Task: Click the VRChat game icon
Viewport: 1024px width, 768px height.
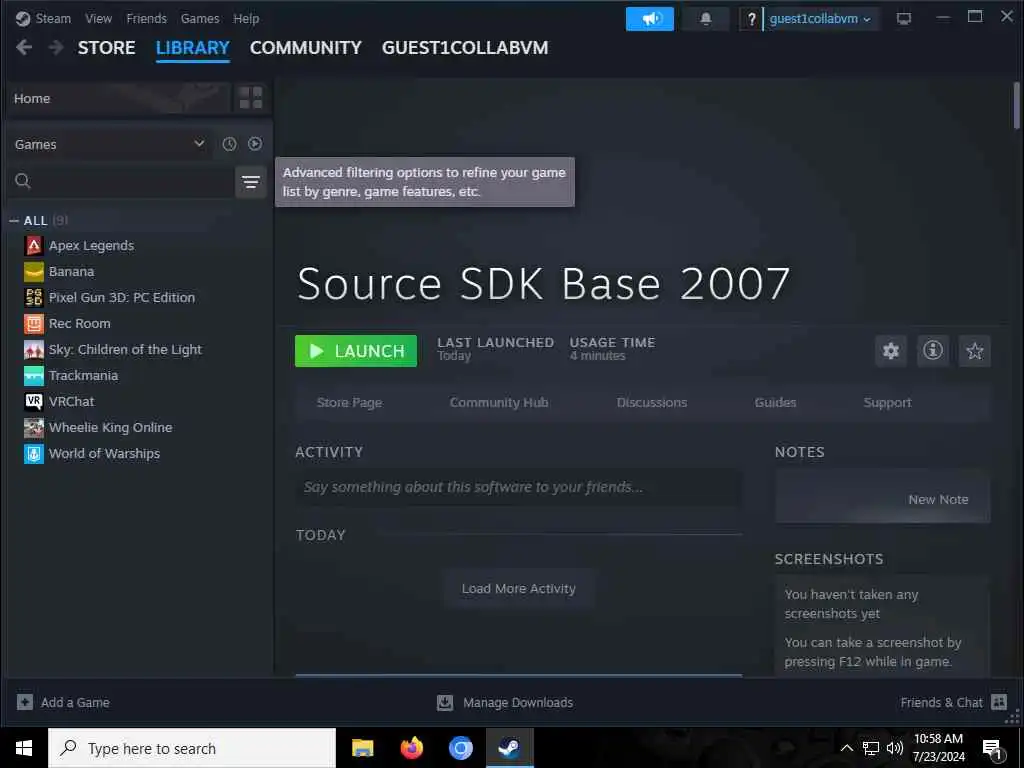Action: (x=34, y=401)
